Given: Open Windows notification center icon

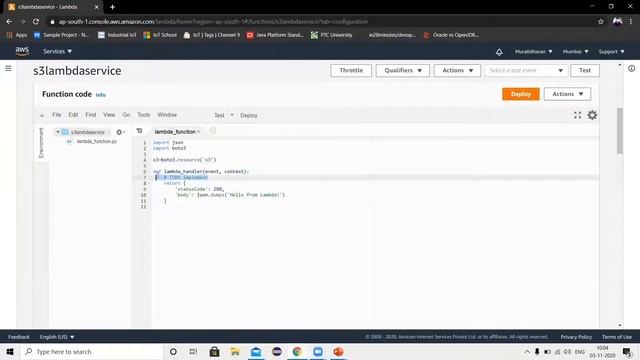Looking at the screenshot, I should (x=627, y=351).
